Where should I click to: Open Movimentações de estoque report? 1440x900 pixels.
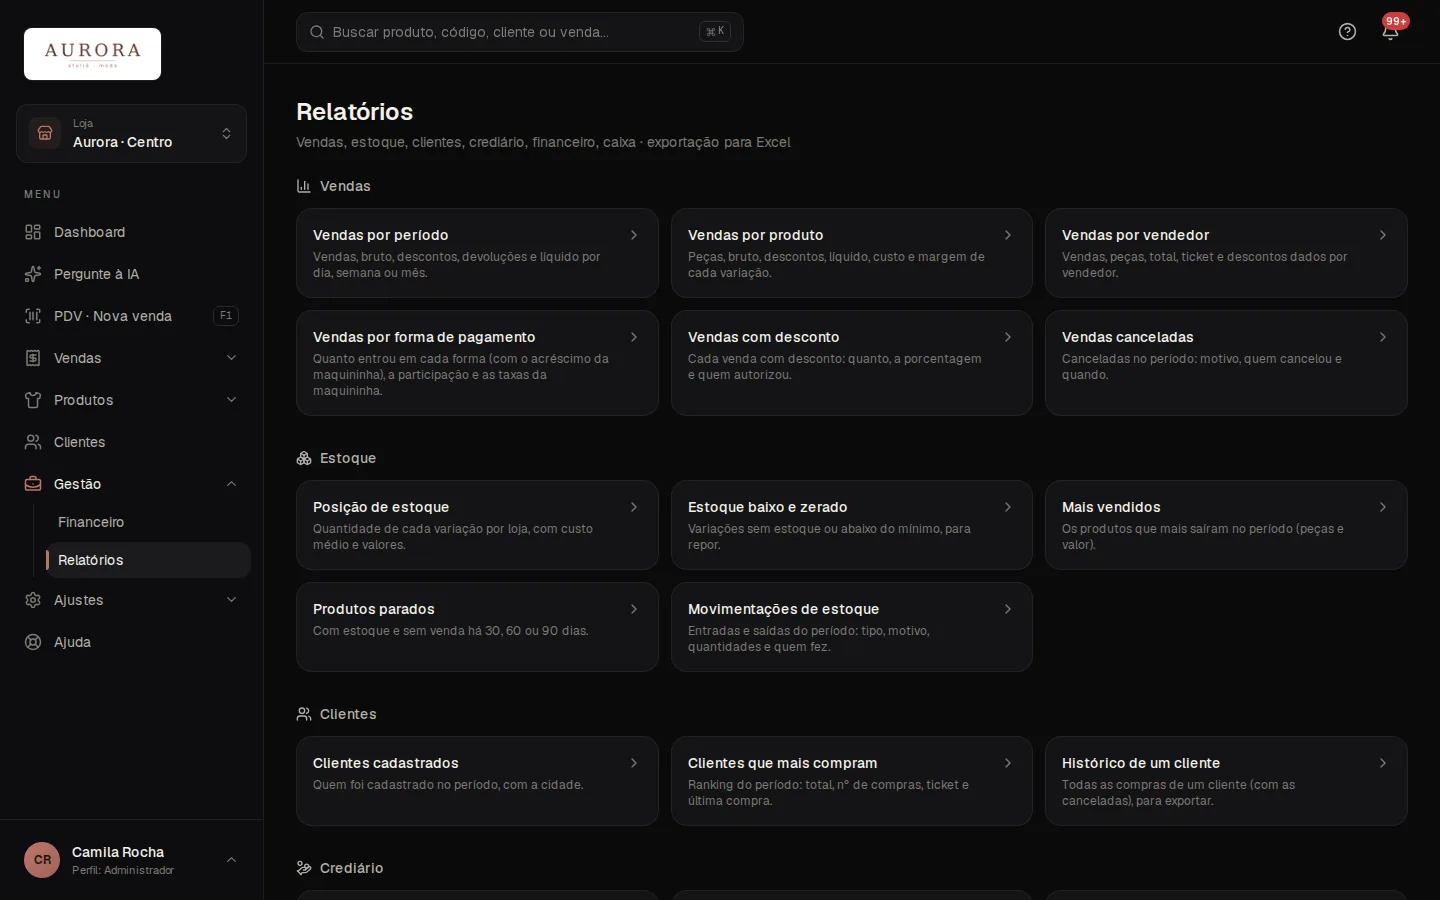[x=852, y=627]
